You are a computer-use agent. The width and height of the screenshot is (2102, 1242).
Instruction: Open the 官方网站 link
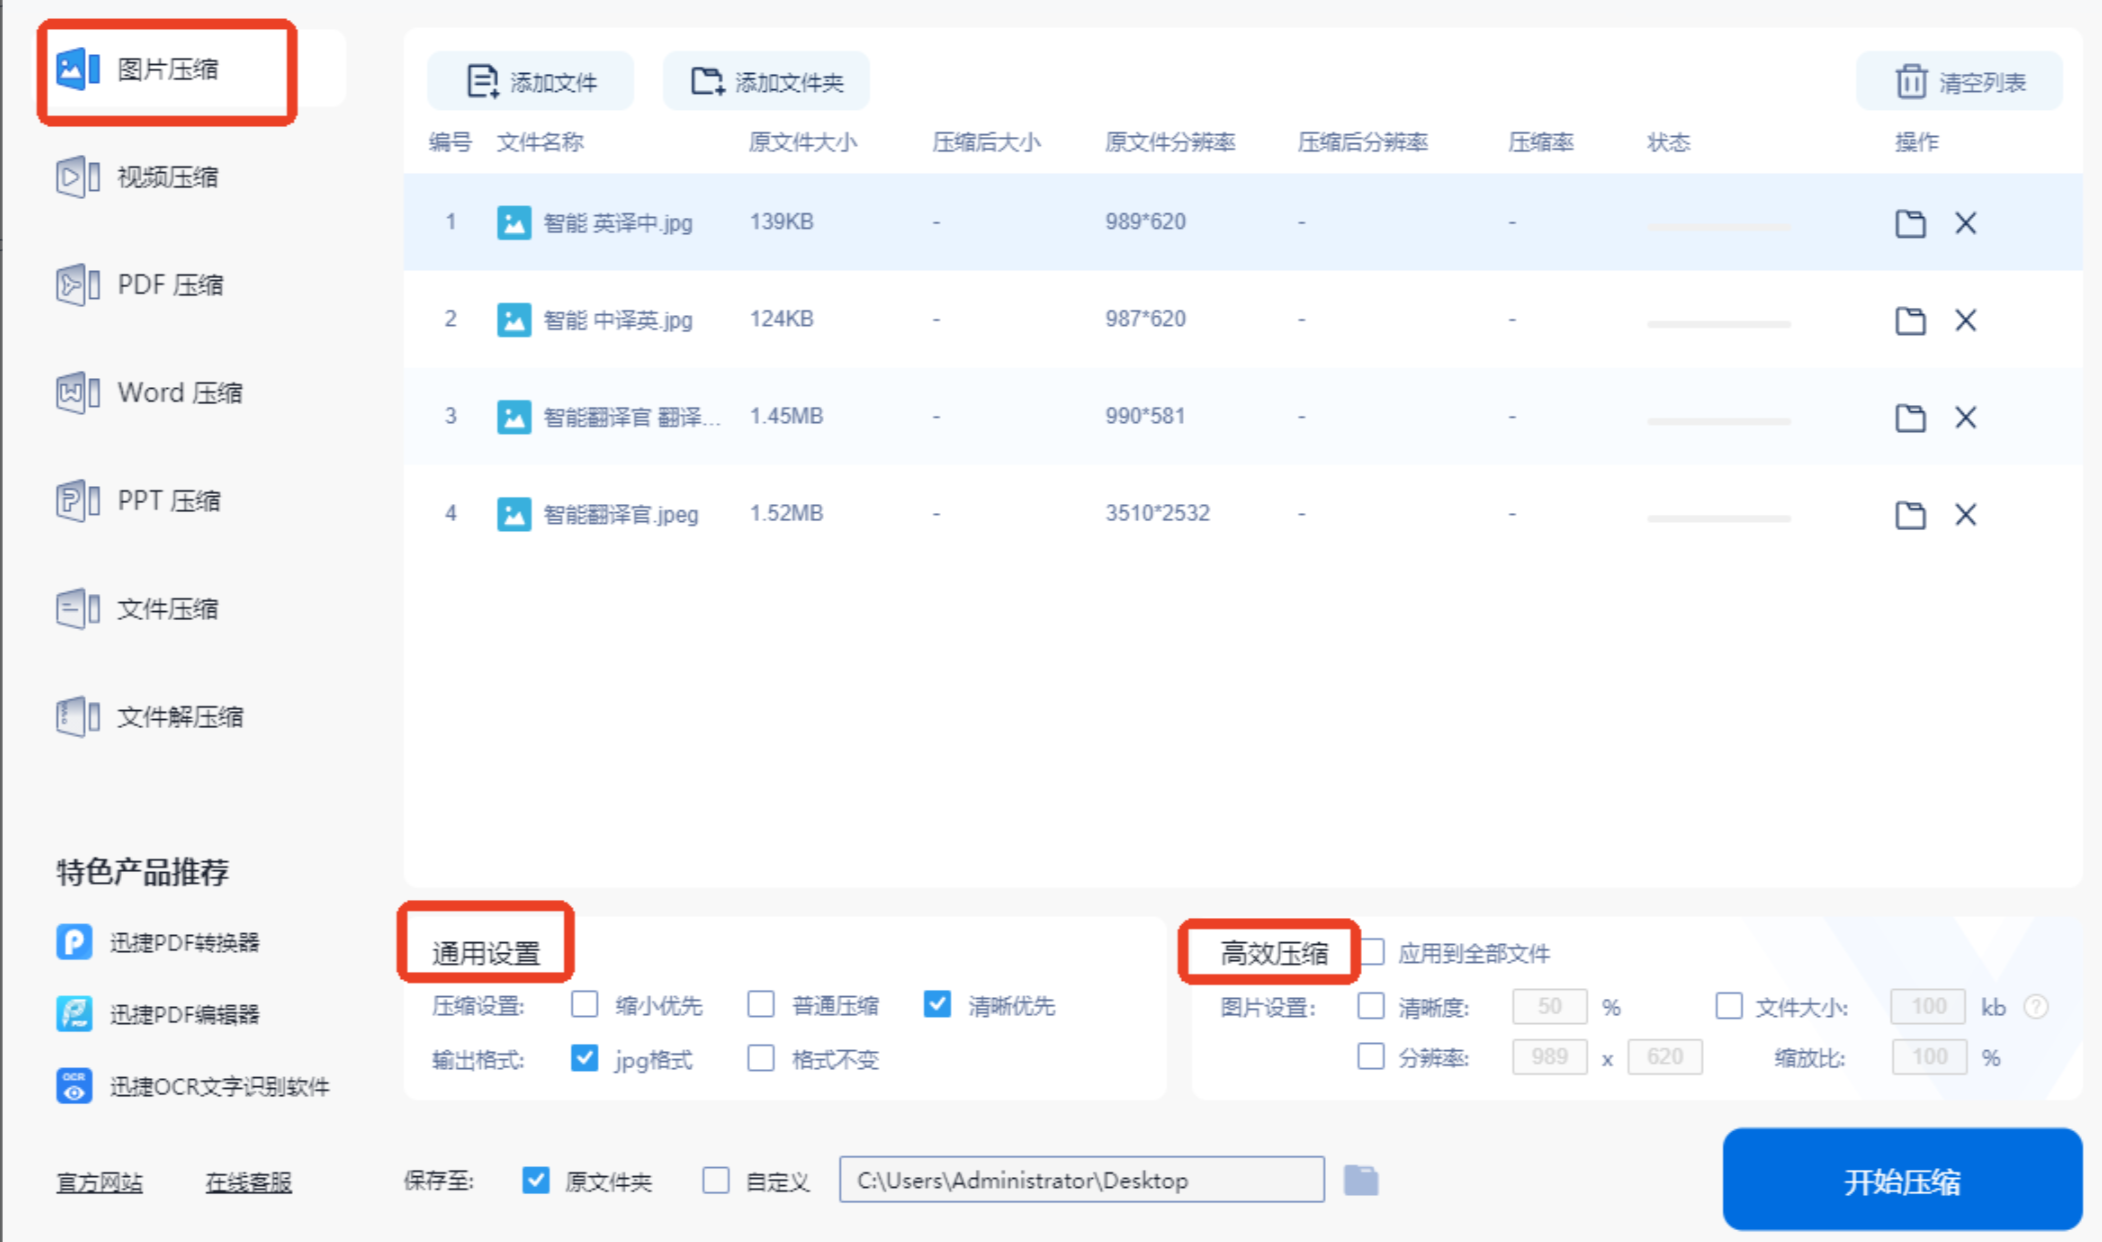point(99,1183)
